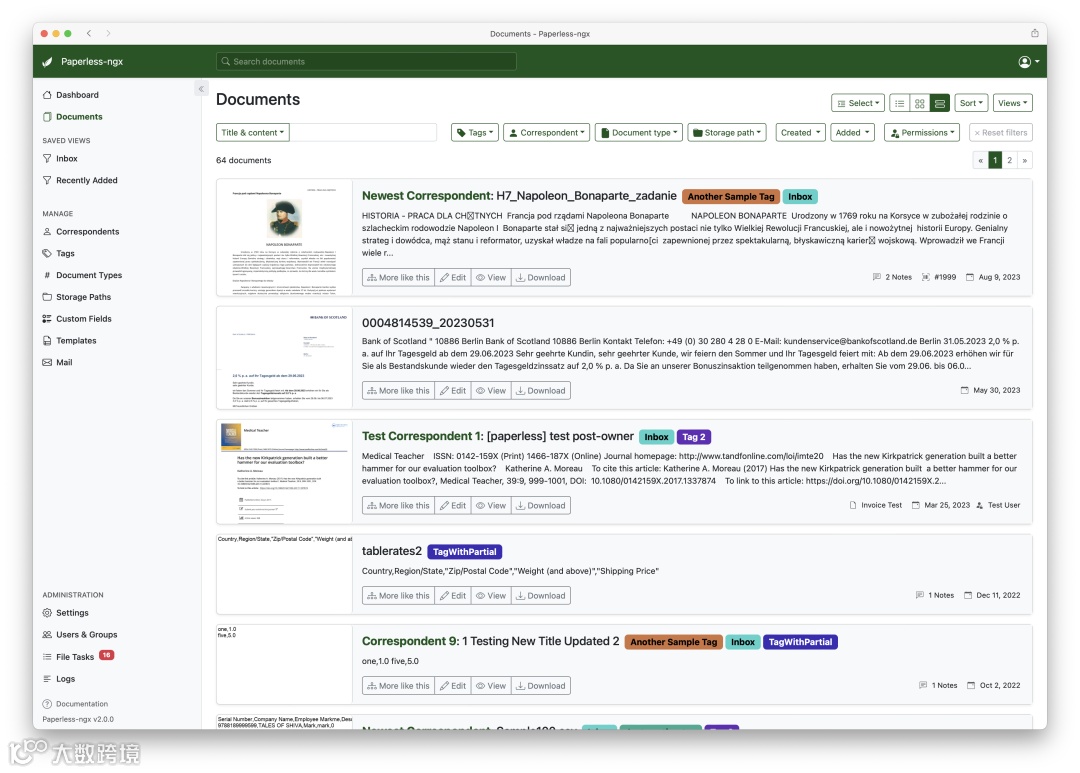This screenshot has width=1080, height=773.
Task: Open the Created date filter dropdown
Action: tap(800, 133)
